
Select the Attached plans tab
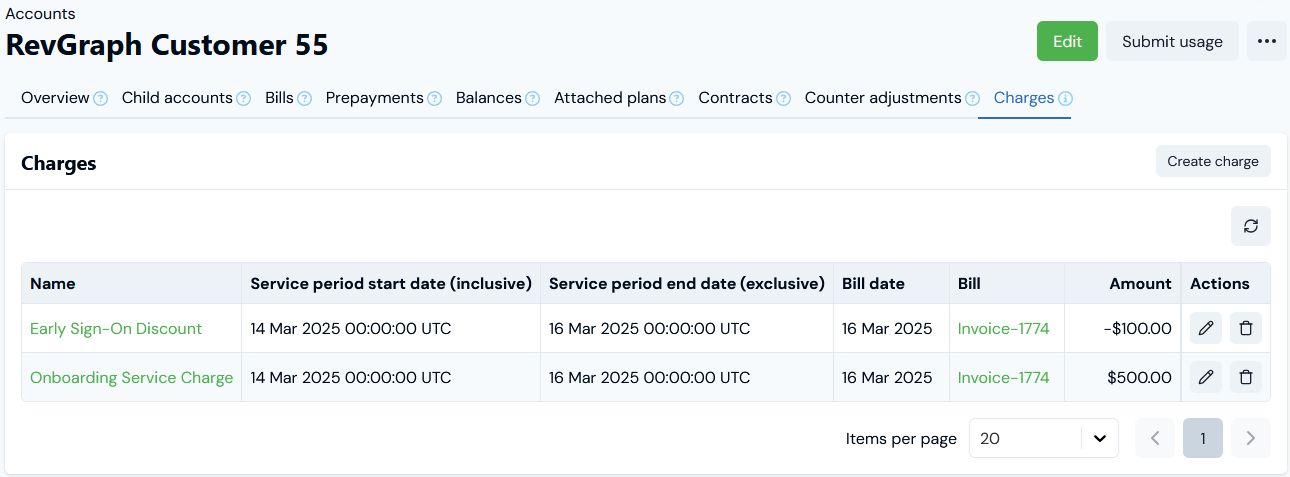pos(610,98)
